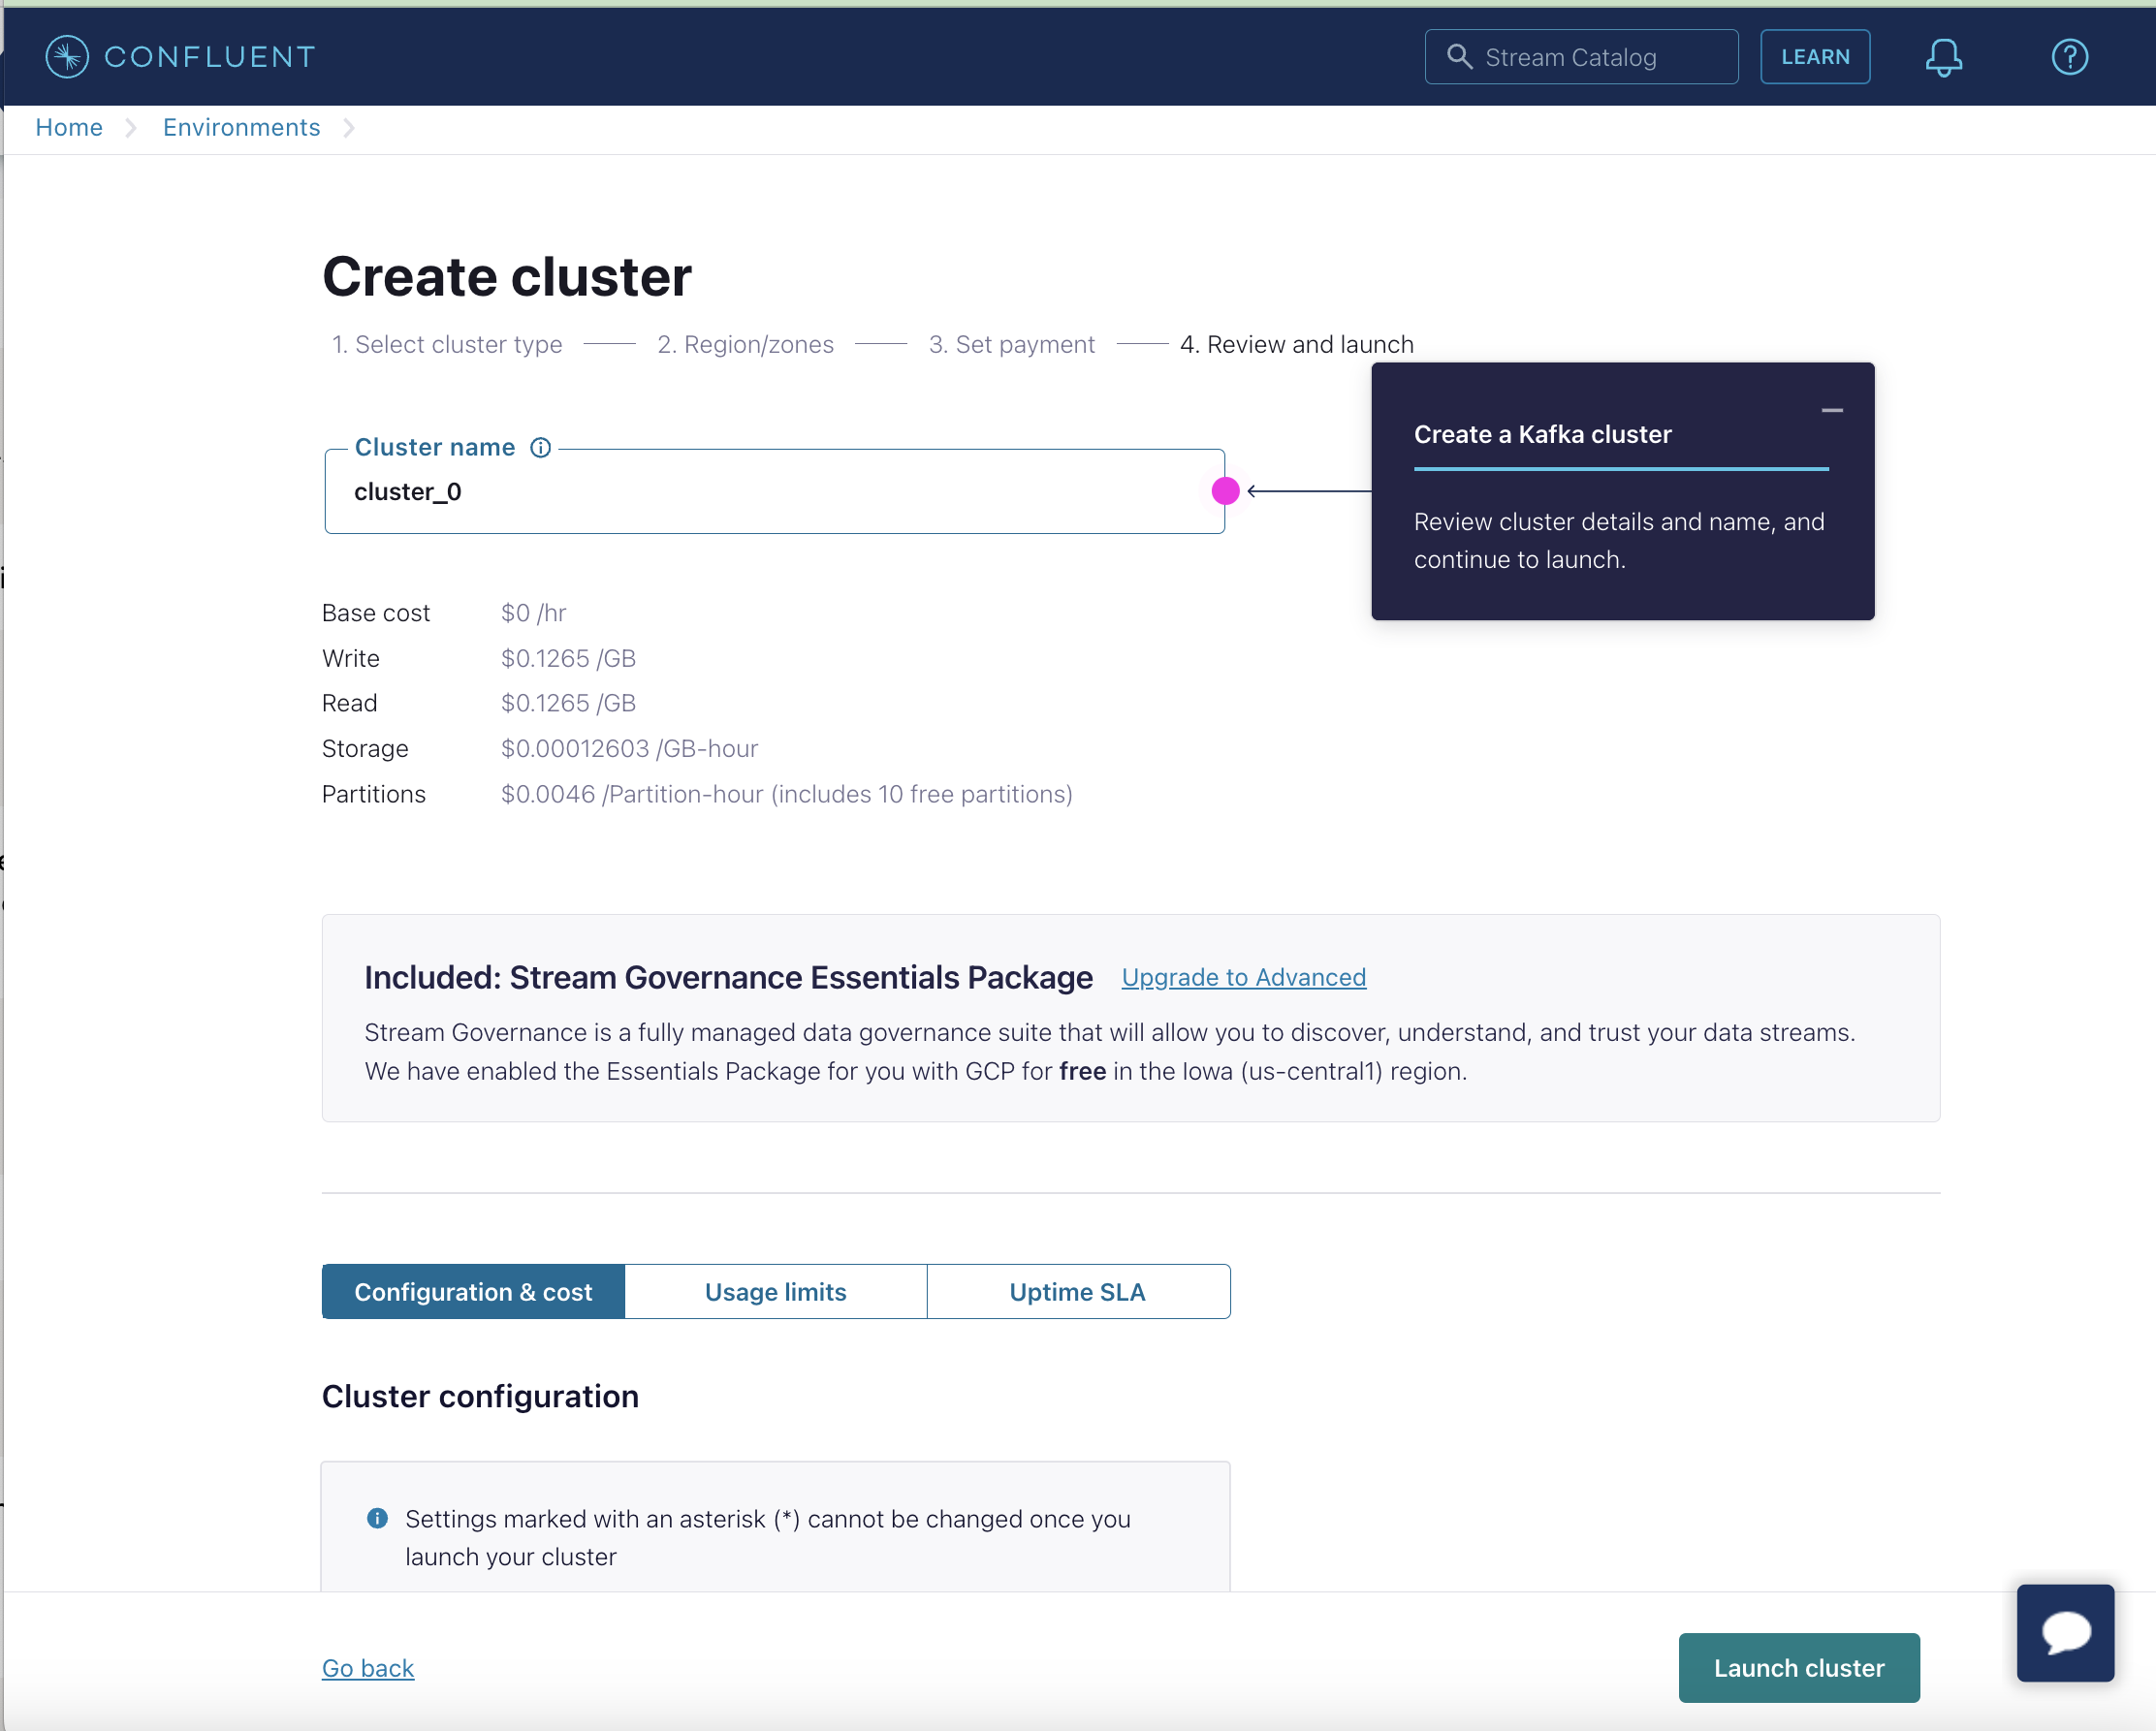Minimize the Create a Kafka cluster tooltip
Viewport: 2156px width, 1731px height.
coord(1832,410)
